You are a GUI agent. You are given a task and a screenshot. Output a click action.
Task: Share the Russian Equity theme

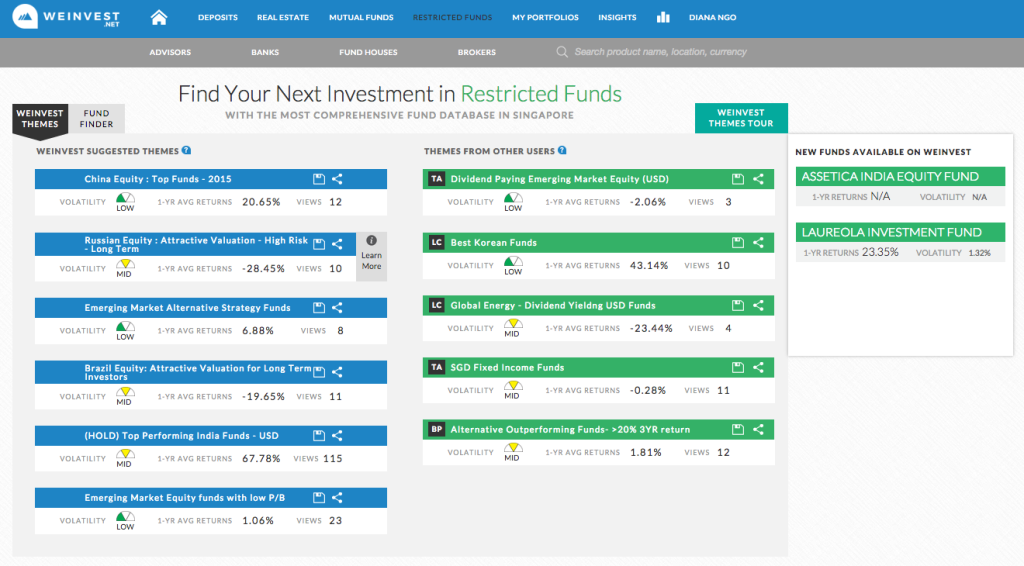(337, 244)
